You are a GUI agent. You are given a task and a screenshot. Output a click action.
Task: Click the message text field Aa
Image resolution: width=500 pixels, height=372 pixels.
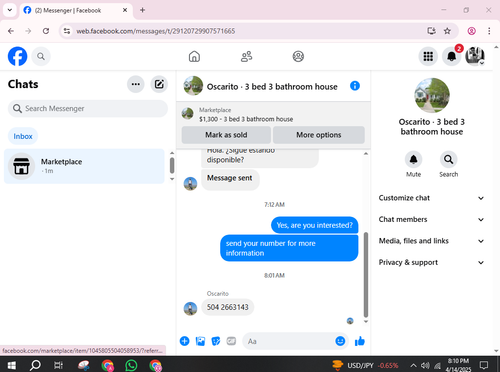[289, 341]
